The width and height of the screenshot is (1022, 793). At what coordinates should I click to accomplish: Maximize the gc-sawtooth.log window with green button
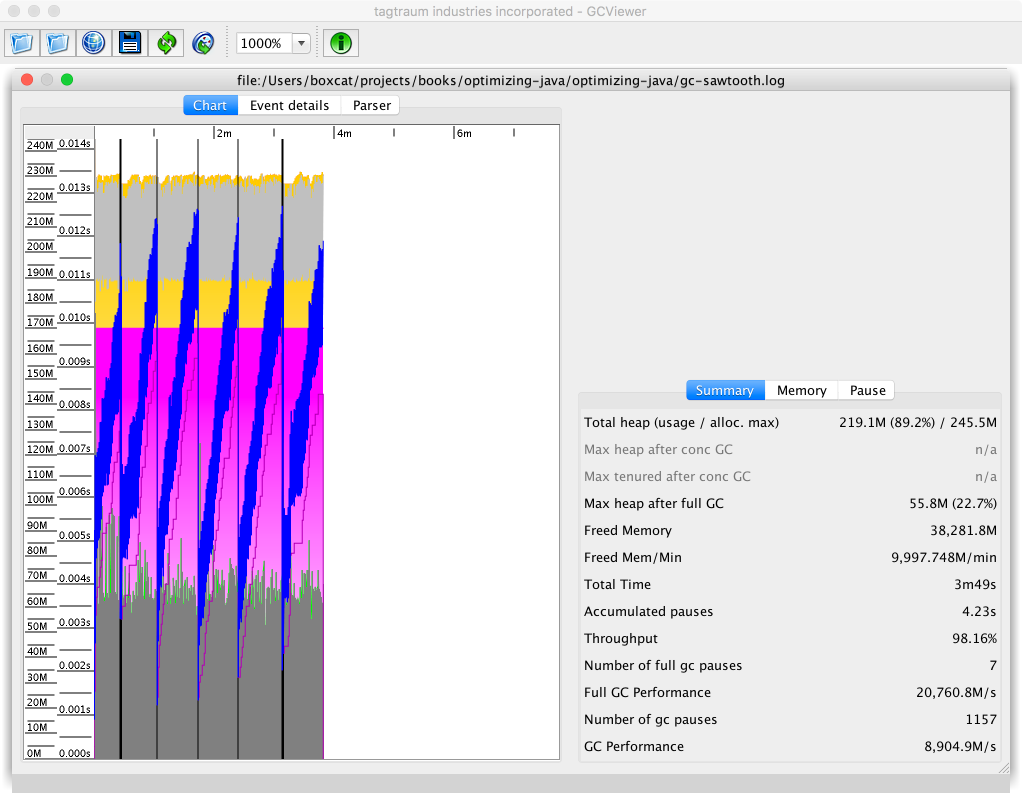click(67, 80)
